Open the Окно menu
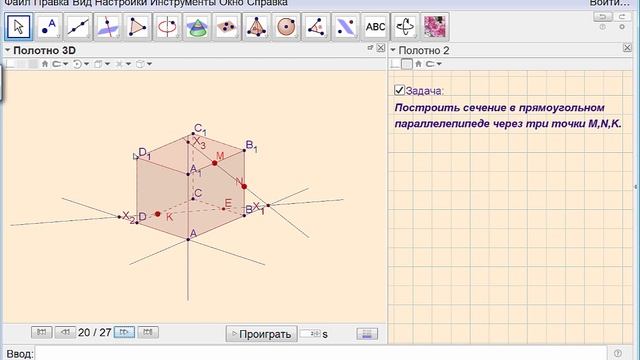 232,3
